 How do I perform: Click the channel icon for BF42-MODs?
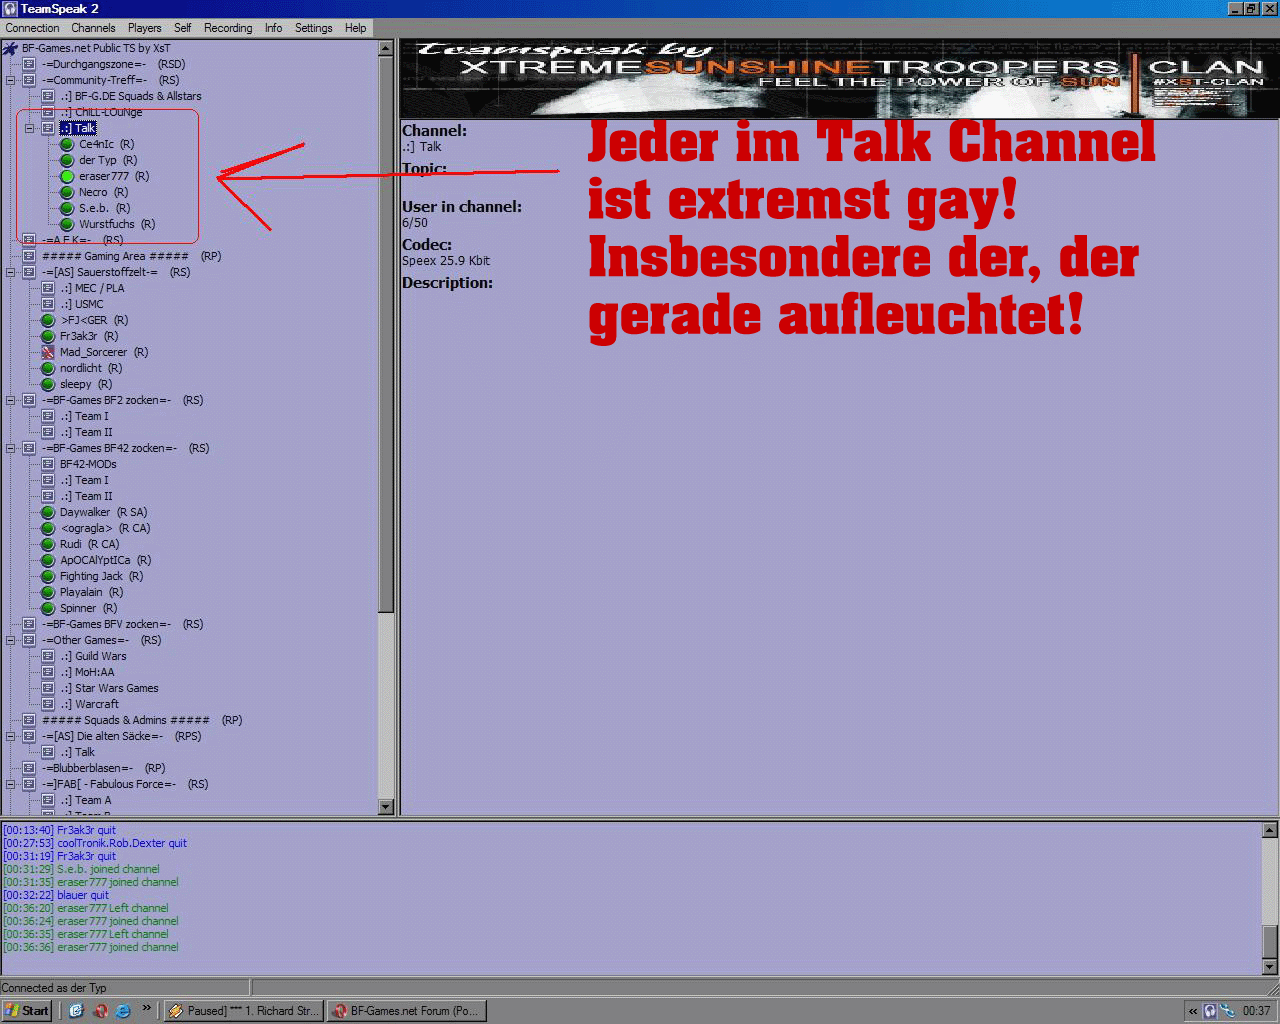[x=48, y=464]
